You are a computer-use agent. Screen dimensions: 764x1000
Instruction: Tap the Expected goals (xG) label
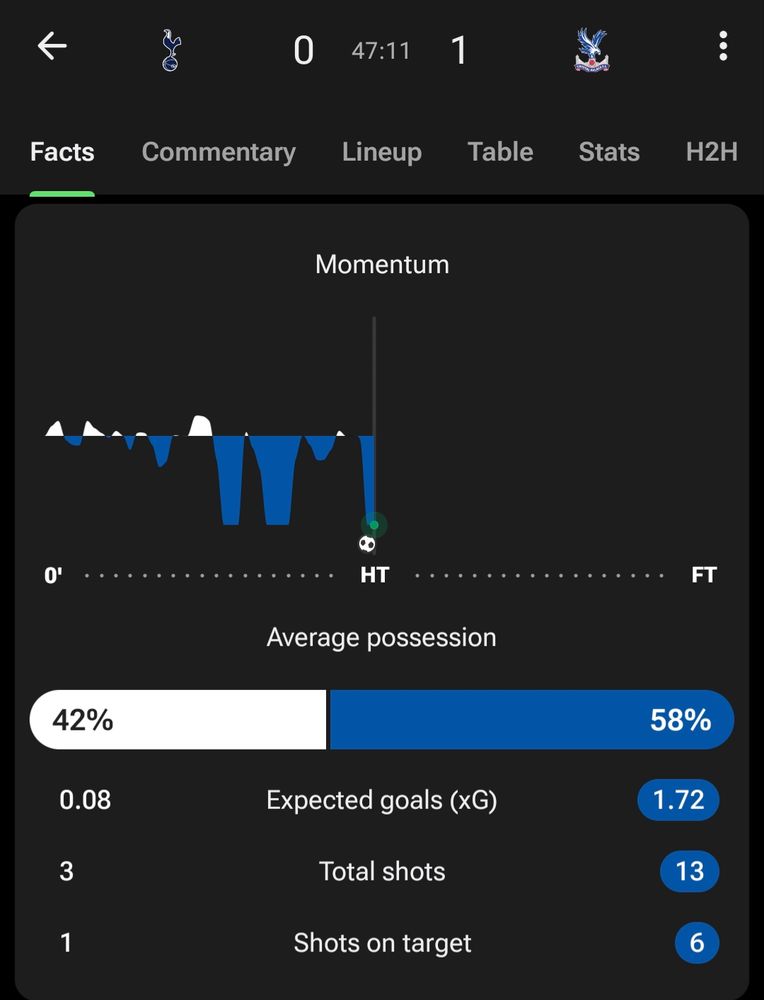[x=381, y=800]
